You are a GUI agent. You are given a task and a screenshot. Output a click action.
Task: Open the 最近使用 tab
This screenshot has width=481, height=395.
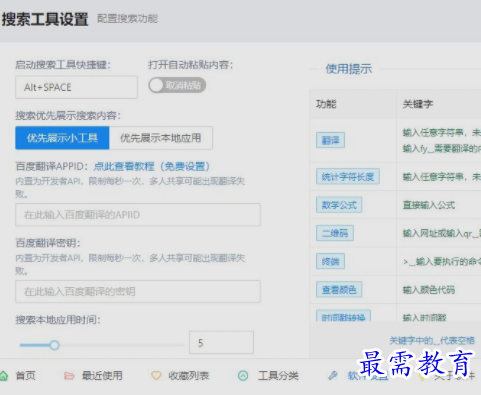(x=102, y=376)
